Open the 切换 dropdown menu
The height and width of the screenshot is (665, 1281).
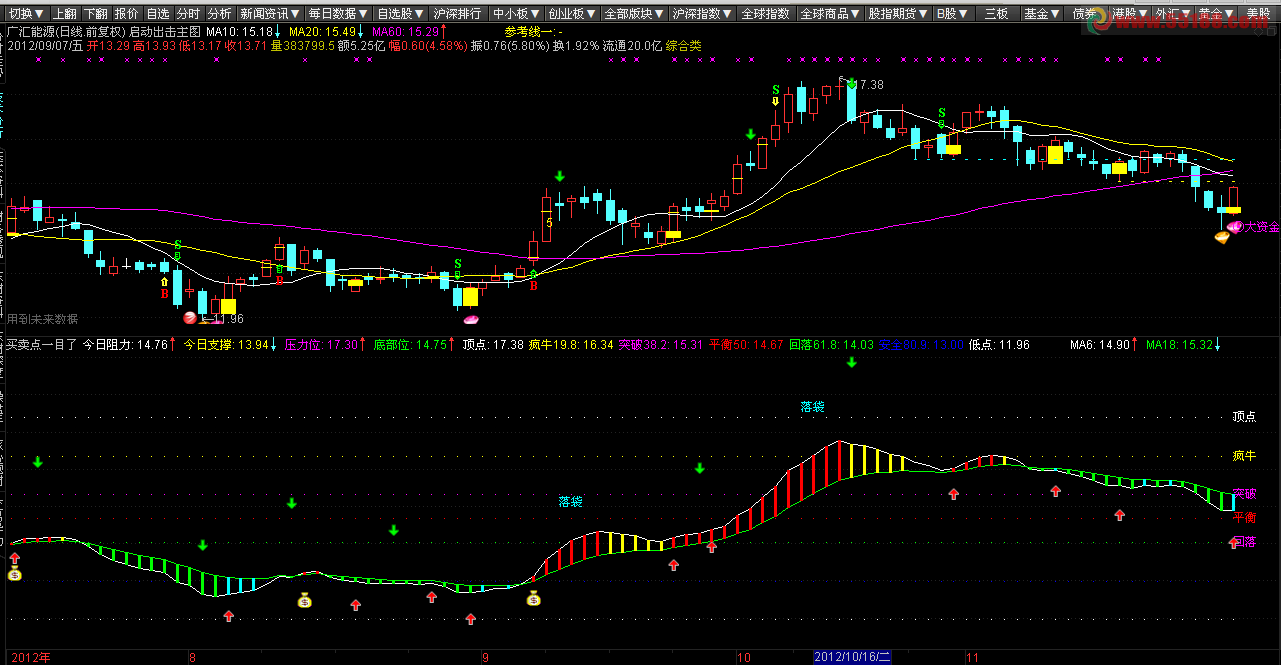click(26, 14)
